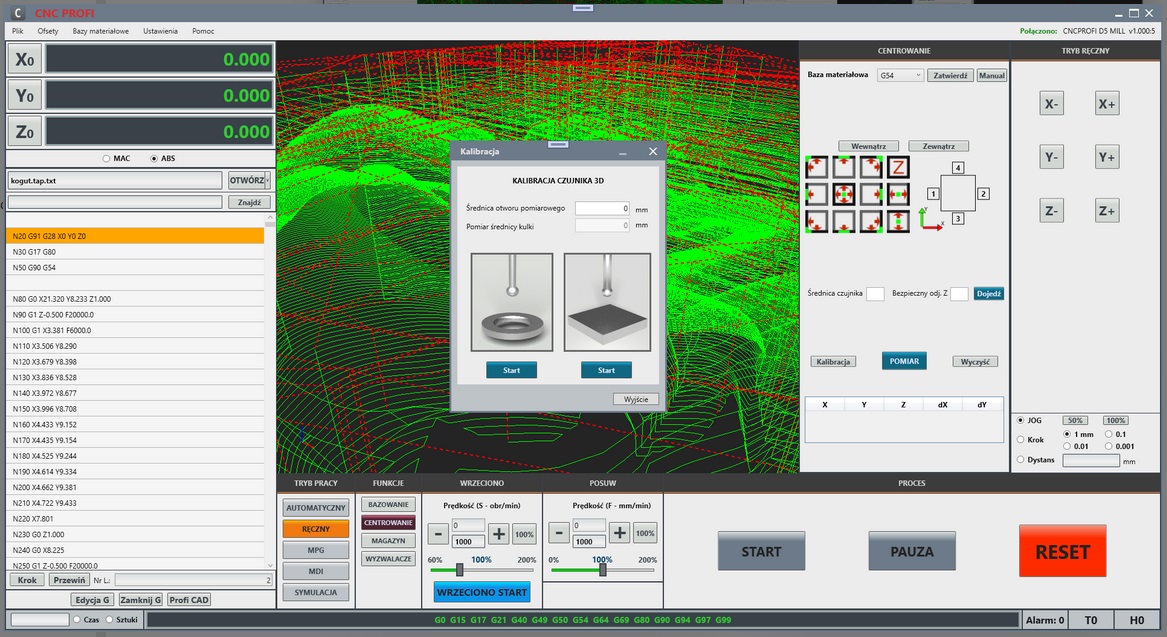Select the vertical Y-axis centering icon
The width and height of the screenshot is (1167, 637).
pos(898,222)
